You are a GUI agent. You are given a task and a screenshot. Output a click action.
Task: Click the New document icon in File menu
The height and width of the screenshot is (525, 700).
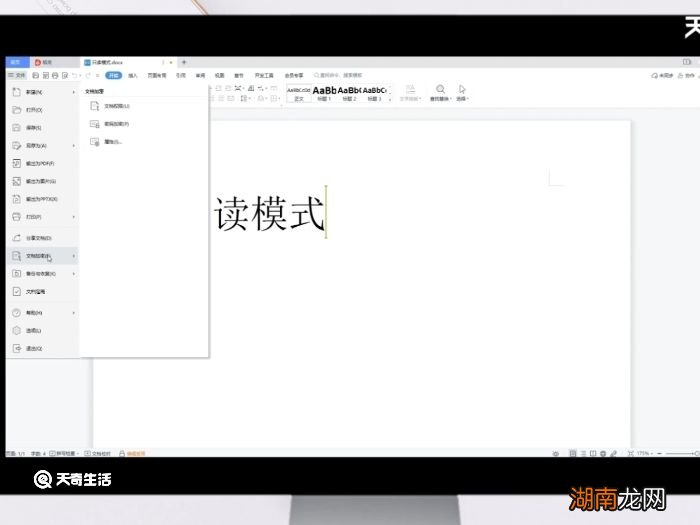(17, 92)
